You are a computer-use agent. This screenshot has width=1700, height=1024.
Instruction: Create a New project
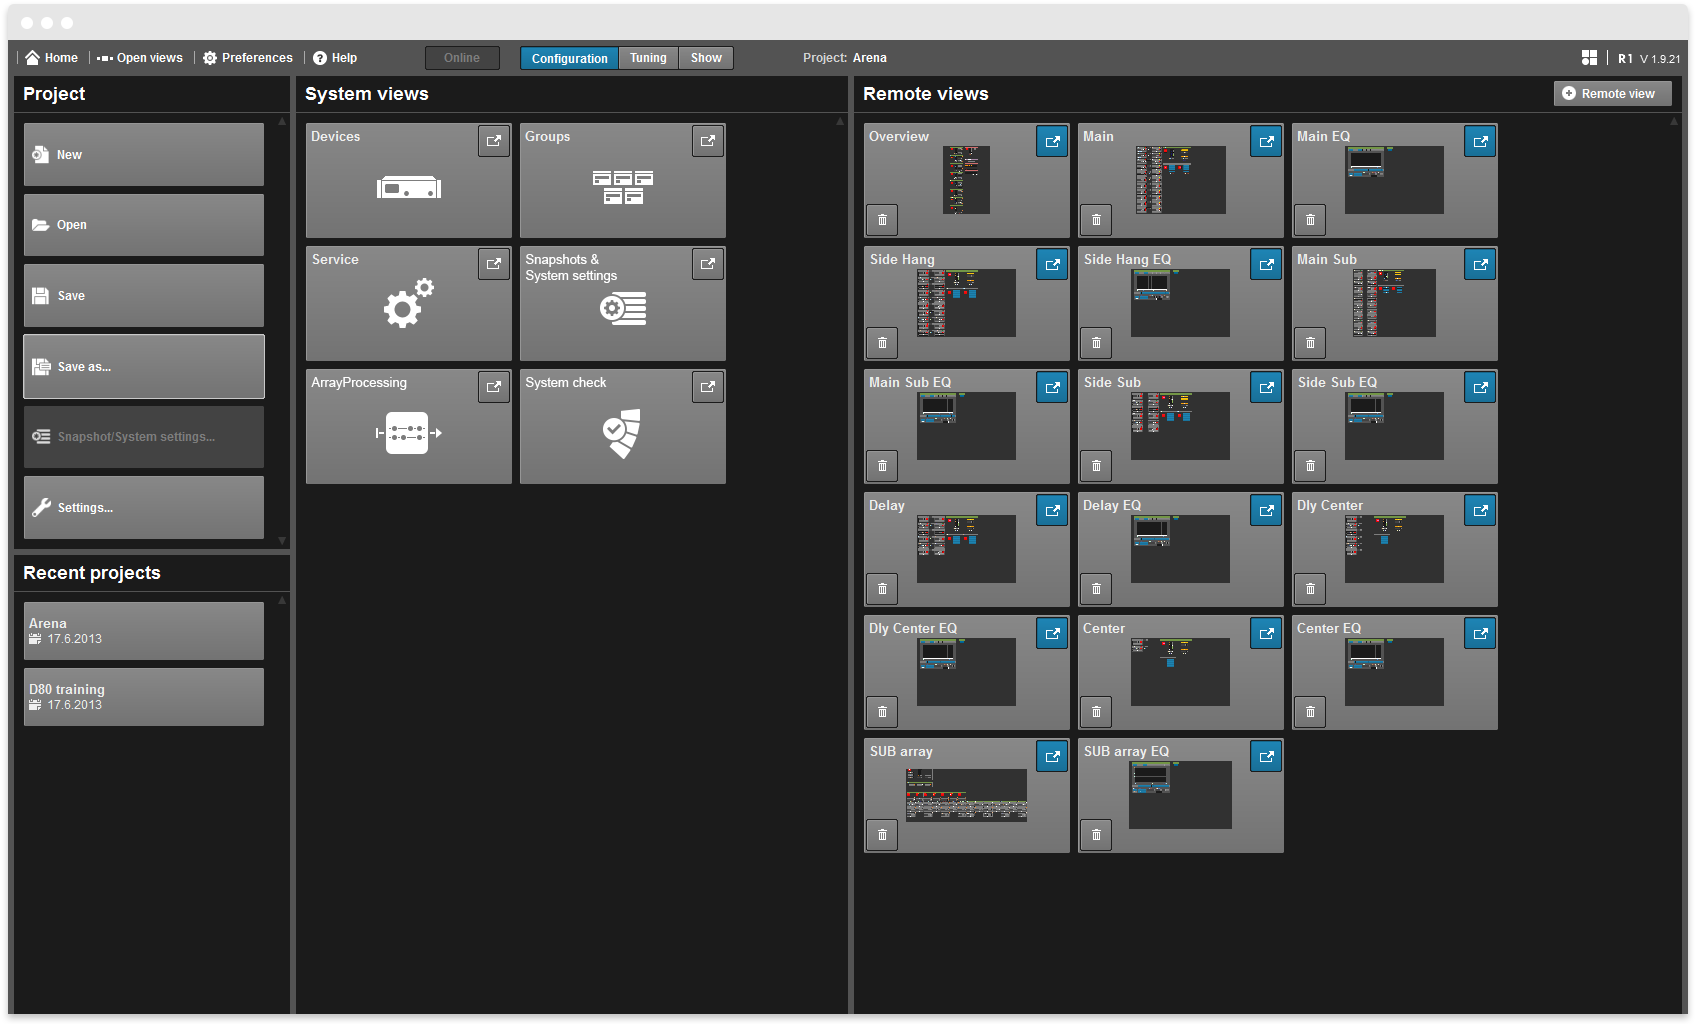(144, 154)
